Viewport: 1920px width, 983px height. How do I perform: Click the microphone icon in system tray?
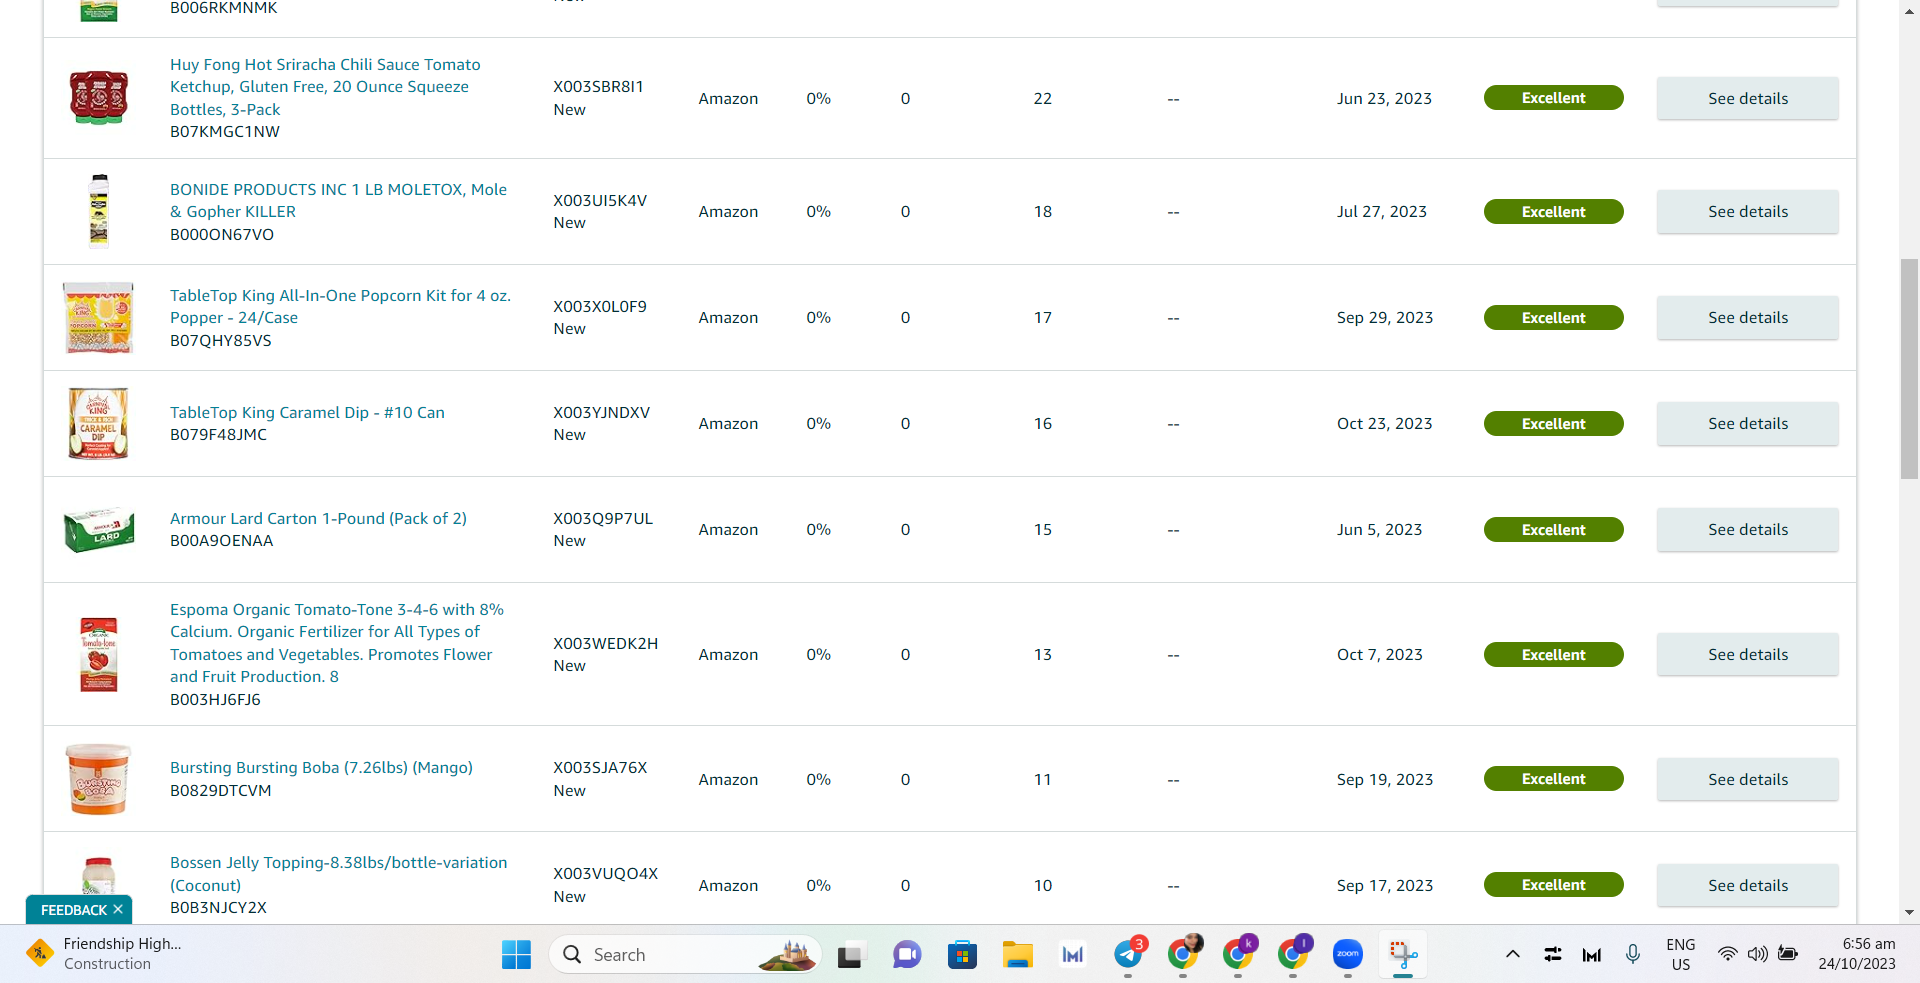(1633, 954)
